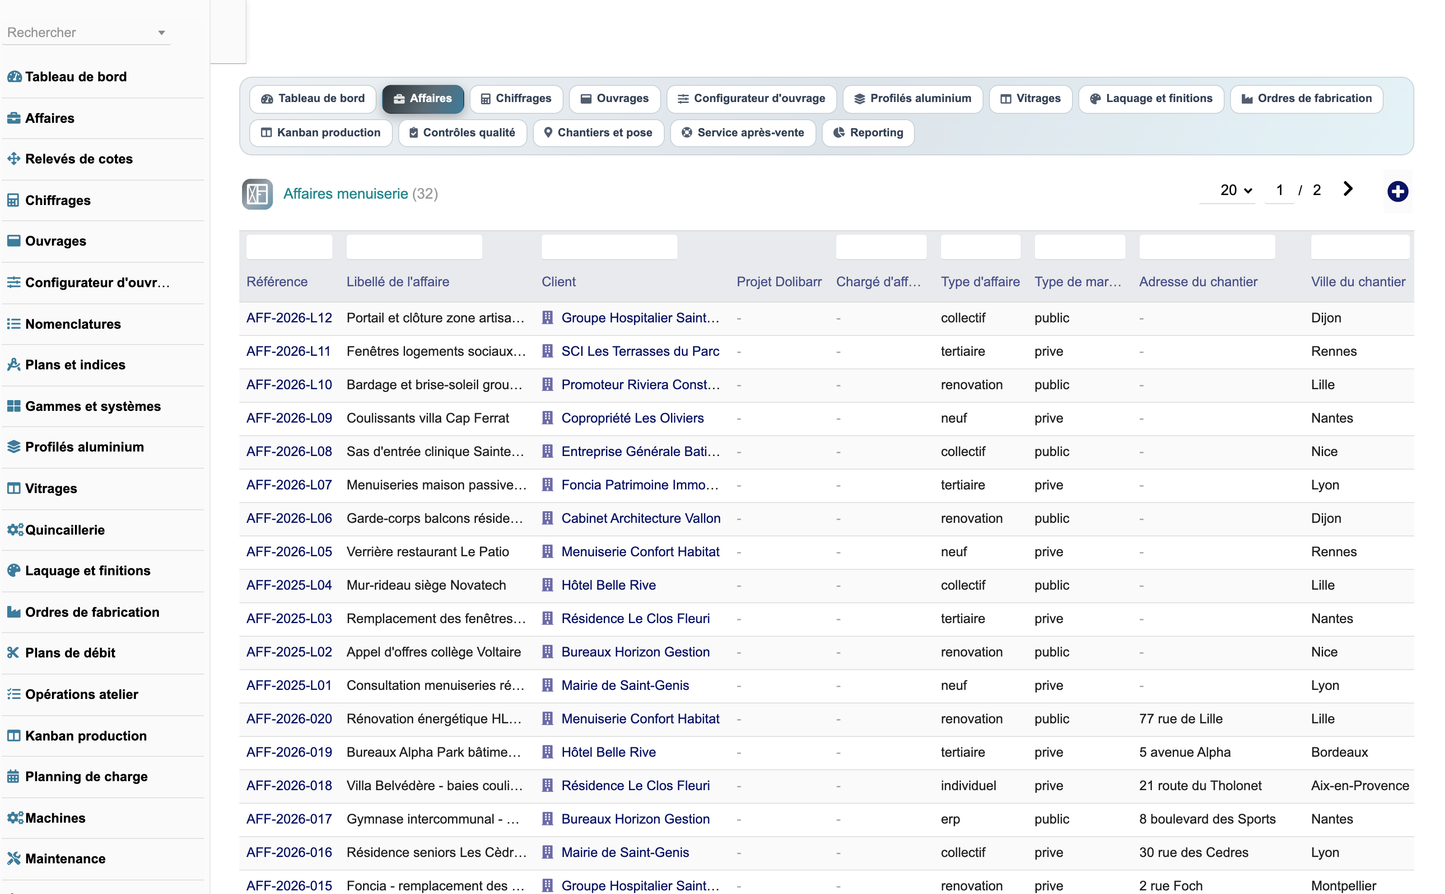Sort by Ville du chantier column header
Image resolution: width=1445 pixels, height=894 pixels.
point(1358,282)
